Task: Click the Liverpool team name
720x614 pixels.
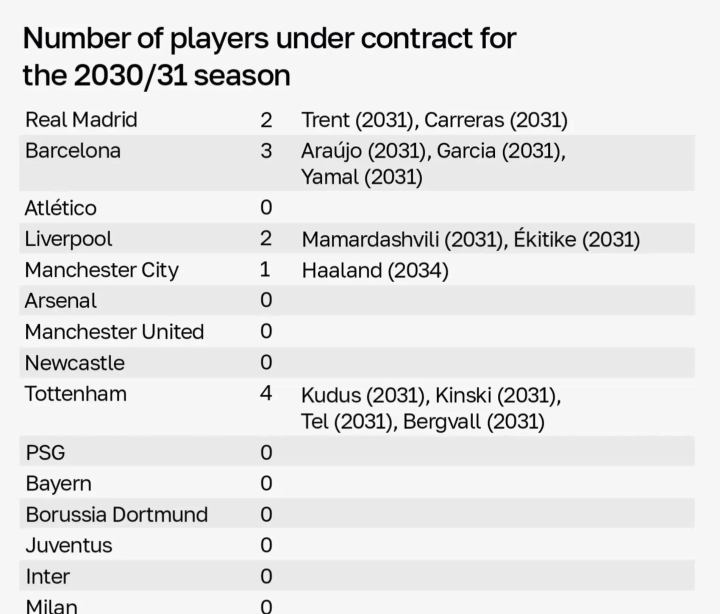Action: 68,239
